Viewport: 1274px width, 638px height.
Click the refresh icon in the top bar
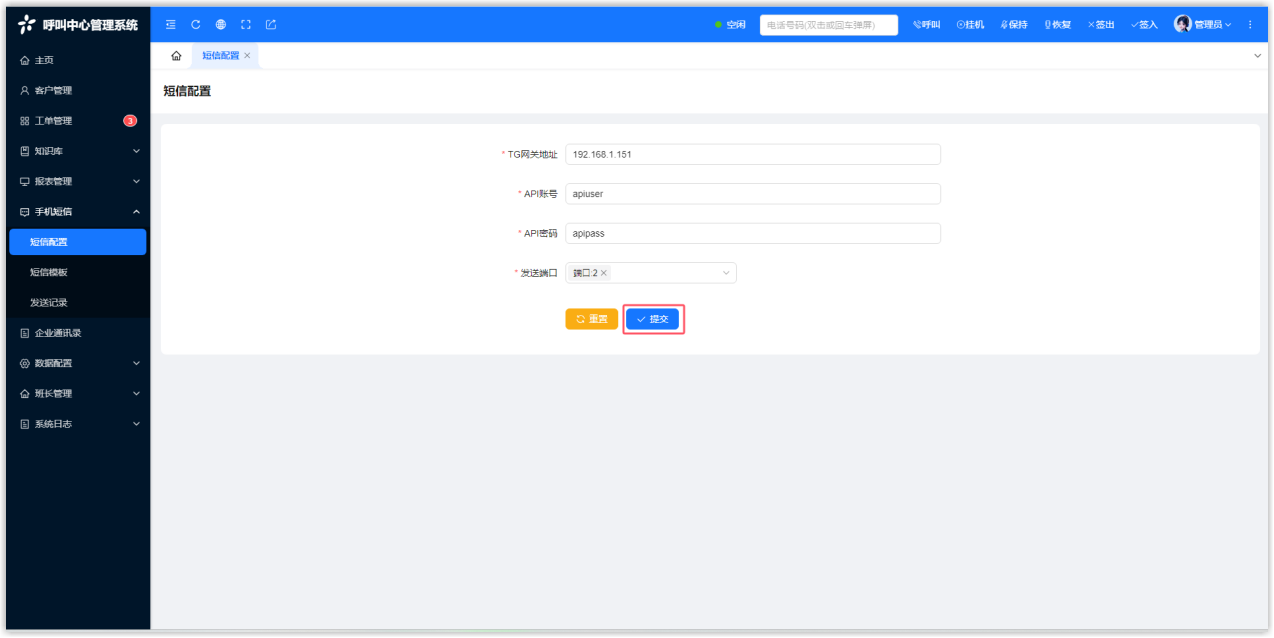click(196, 25)
